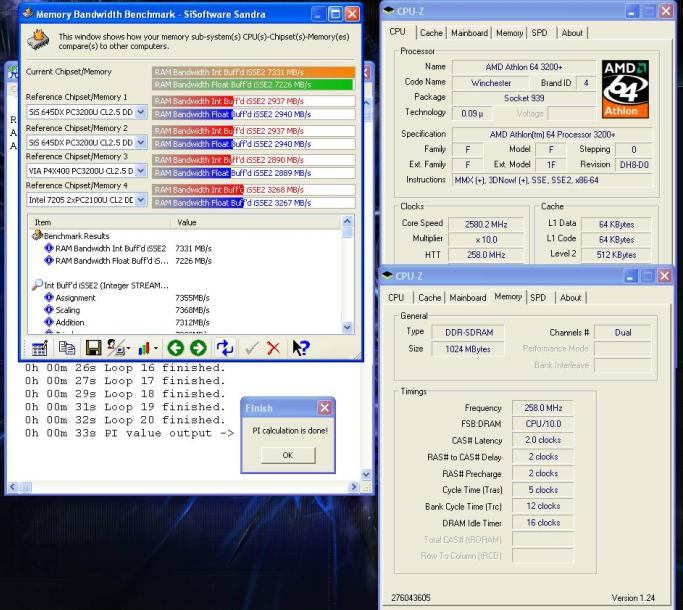The height and width of the screenshot is (610, 683).
Task: Open Reference Chipset/Memory 4 Intel 7205 dropdown
Action: pos(141,200)
